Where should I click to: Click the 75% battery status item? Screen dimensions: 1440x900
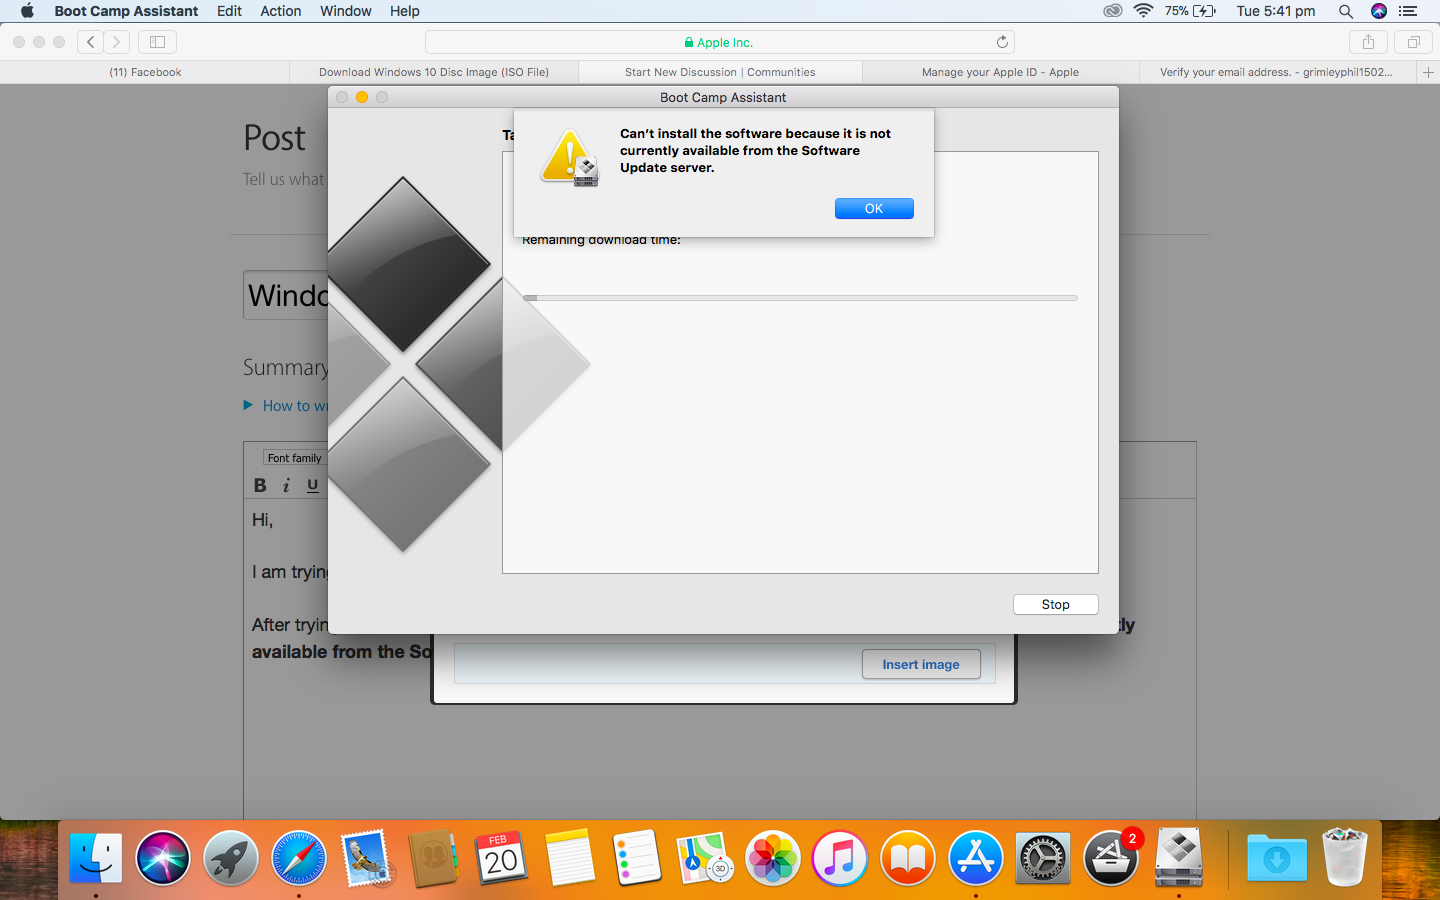click(1190, 11)
